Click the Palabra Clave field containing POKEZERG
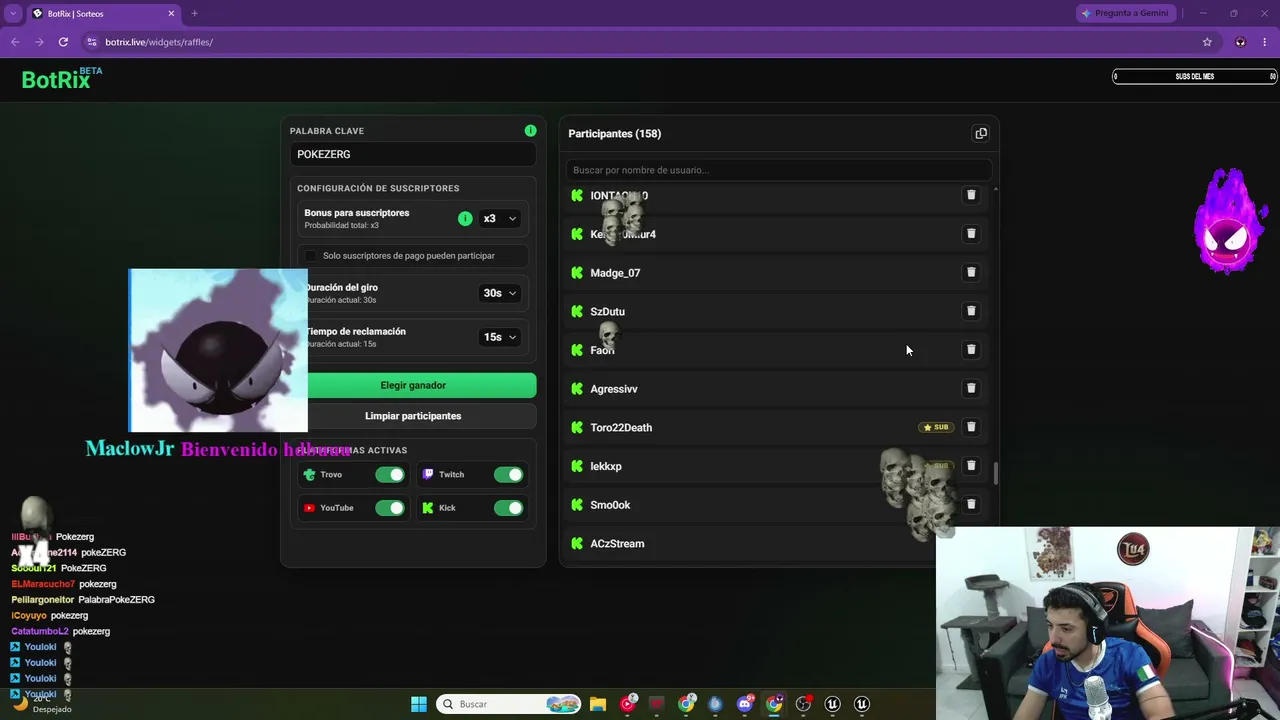The width and height of the screenshot is (1280, 720). [413, 154]
